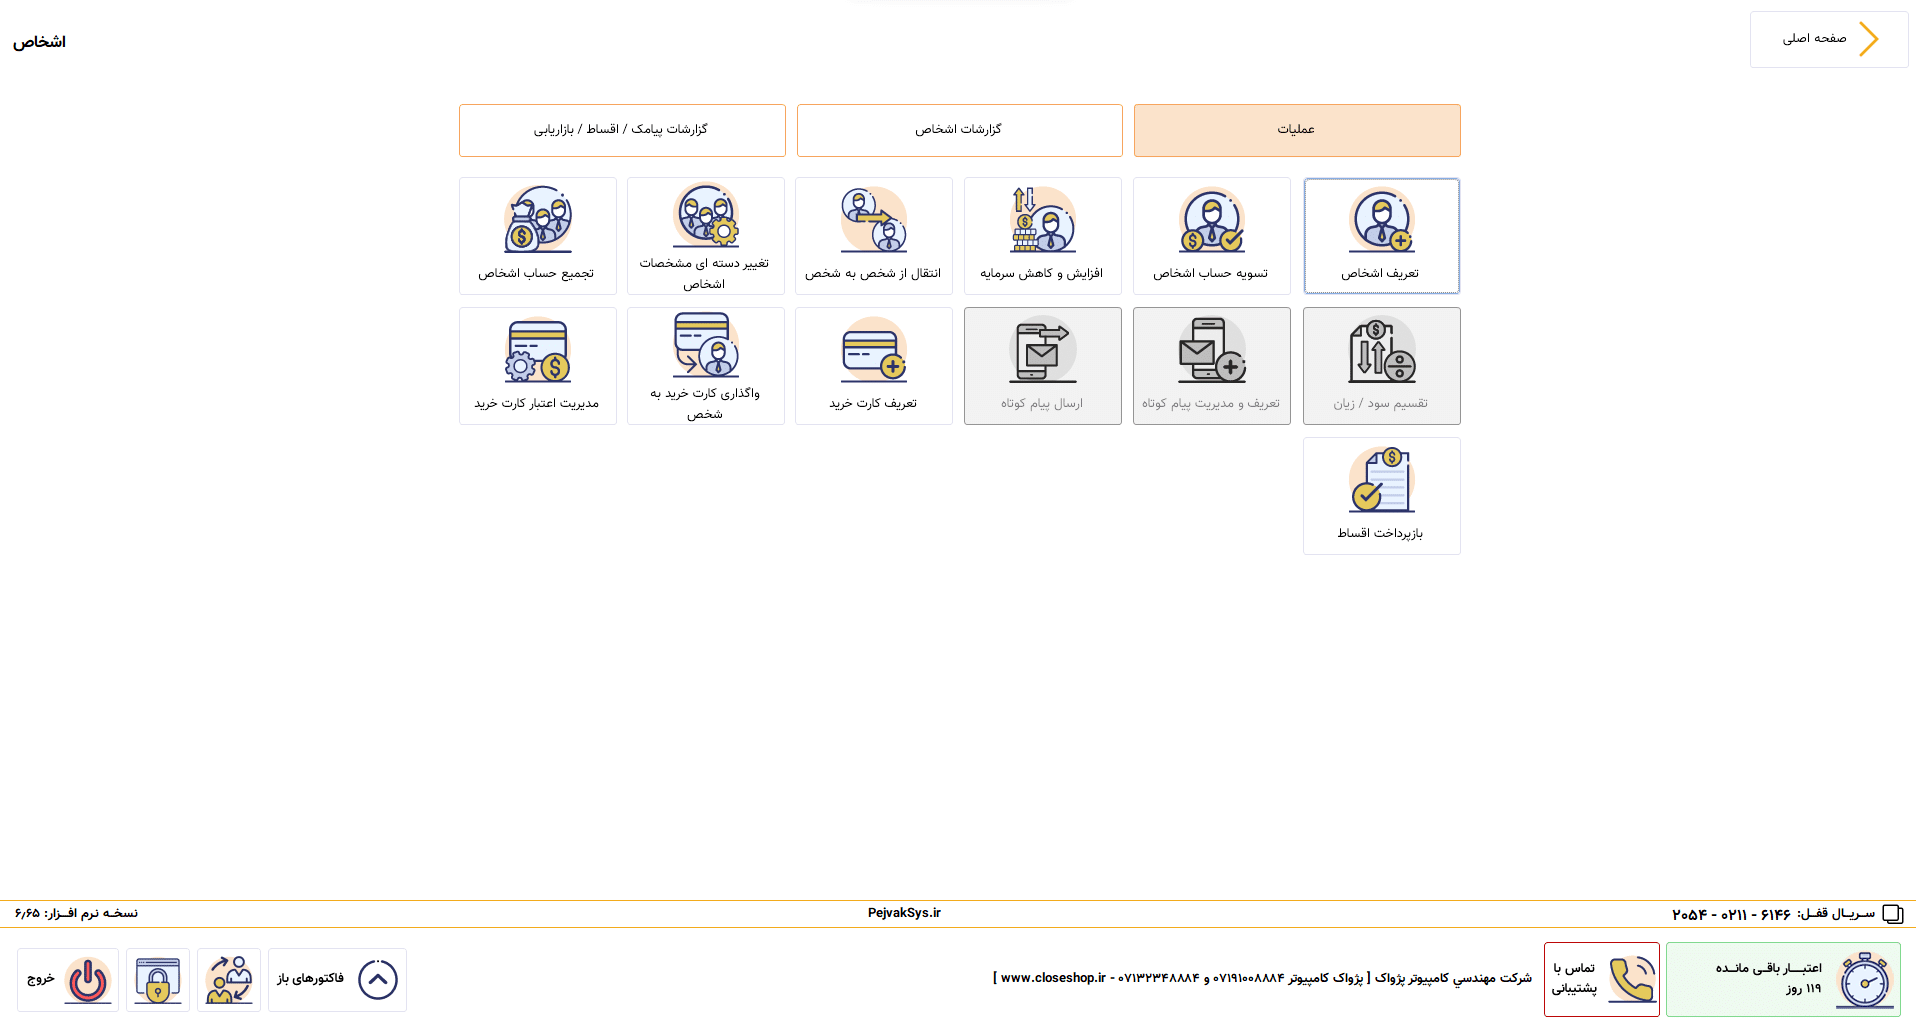Open تعریف کارت خرید tile
The image size is (1916, 1029).
point(873,366)
